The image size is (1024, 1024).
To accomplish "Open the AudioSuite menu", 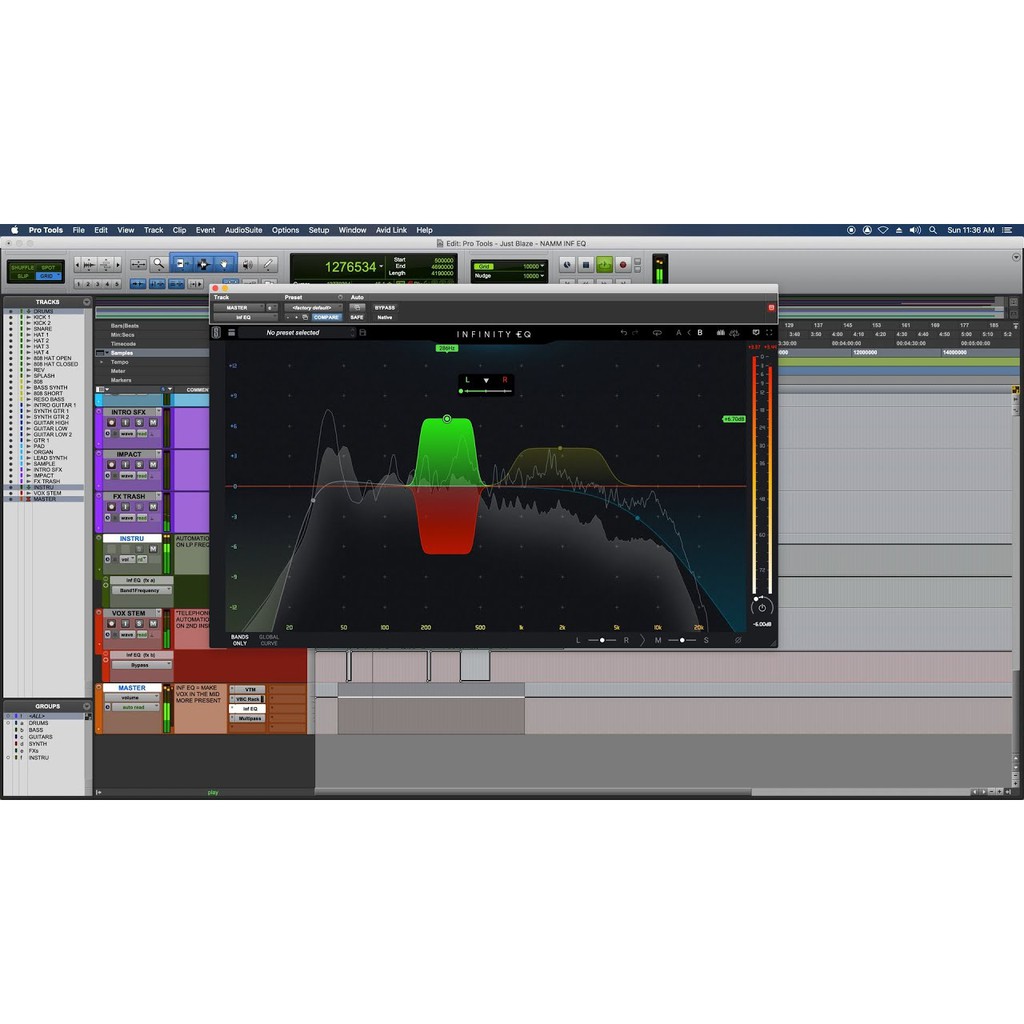I will click(244, 230).
